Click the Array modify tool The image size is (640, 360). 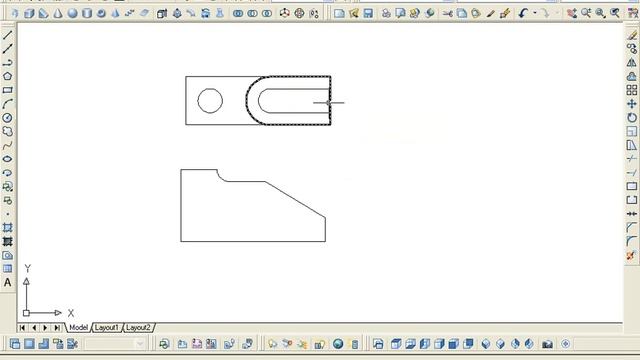(632, 90)
